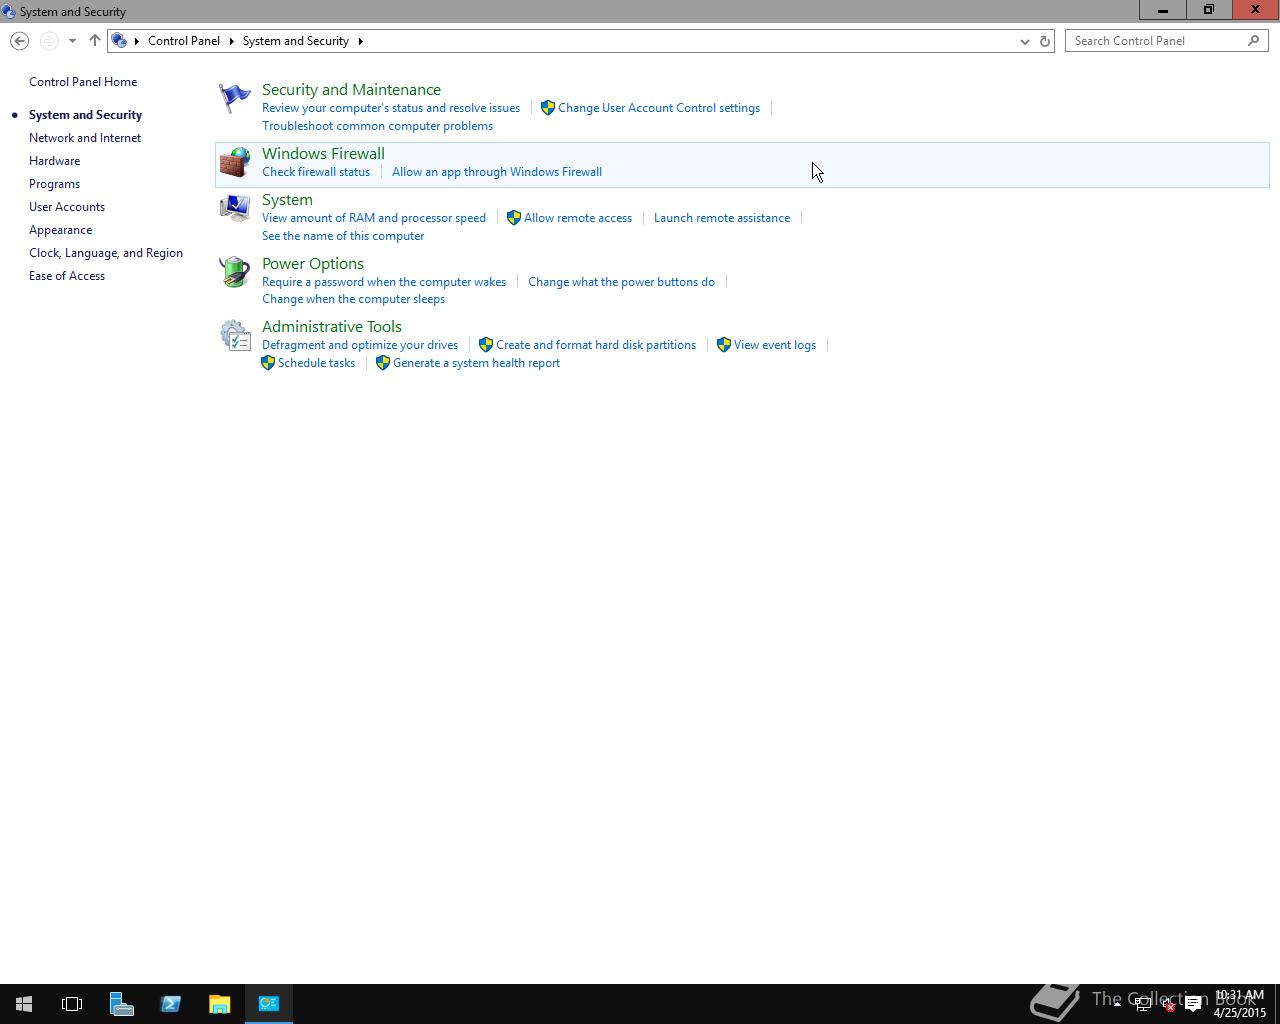Viewport: 1280px width, 1024px height.
Task: Click Generate a system health report
Action: point(476,363)
